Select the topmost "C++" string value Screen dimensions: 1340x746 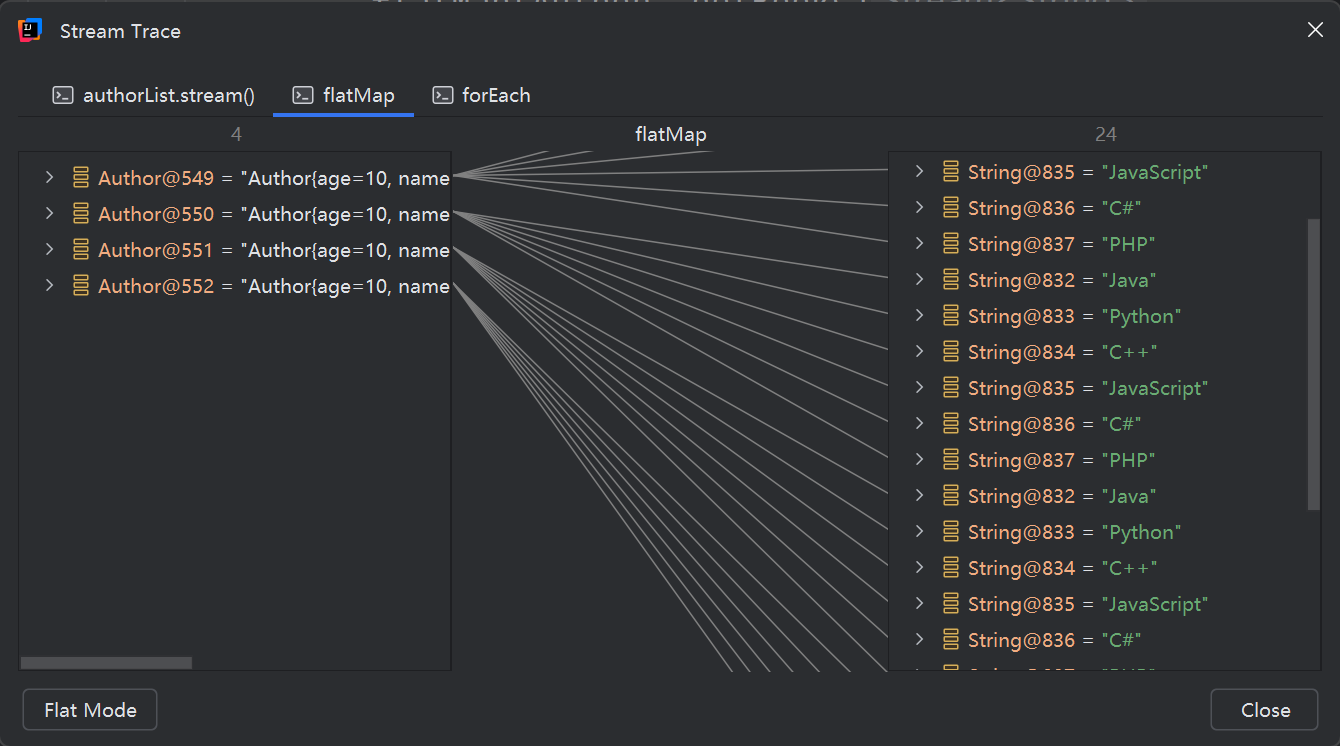coord(1129,352)
